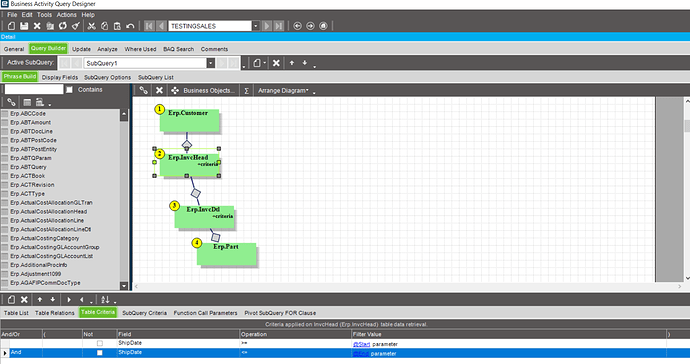Click the circled forward arrow navigation icon
This screenshot has height=364, width=690.
tap(310, 26)
